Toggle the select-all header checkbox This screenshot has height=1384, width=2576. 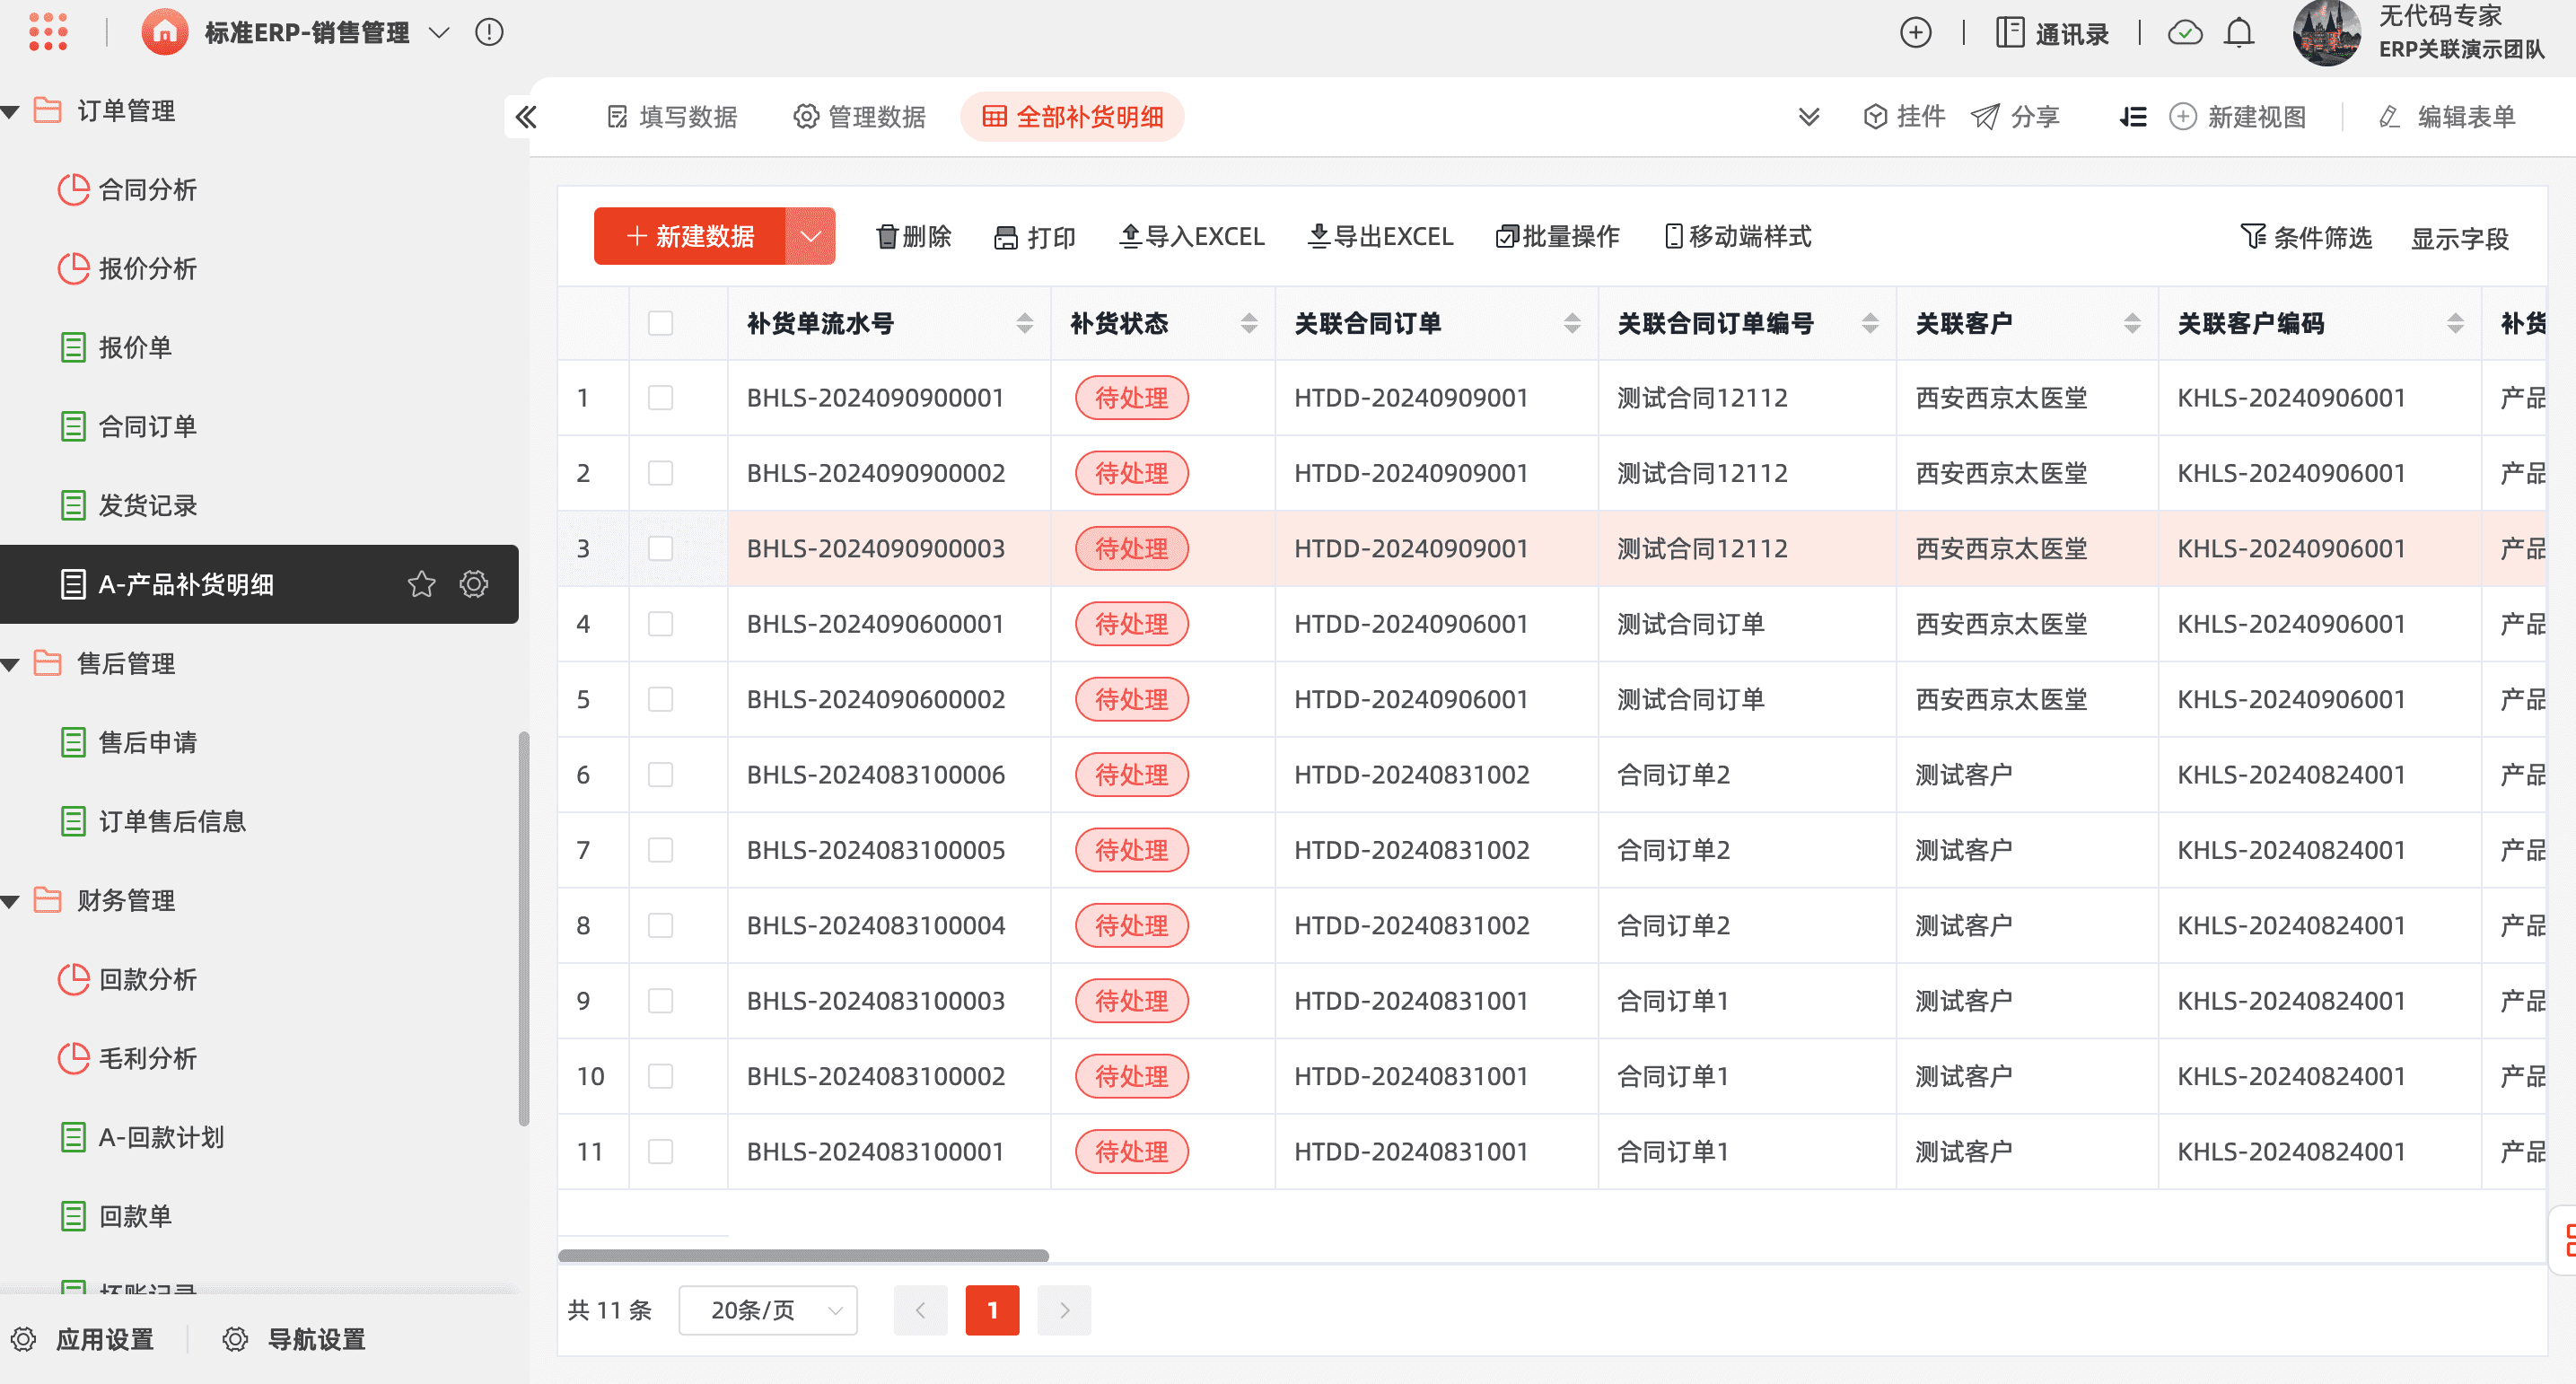660,323
